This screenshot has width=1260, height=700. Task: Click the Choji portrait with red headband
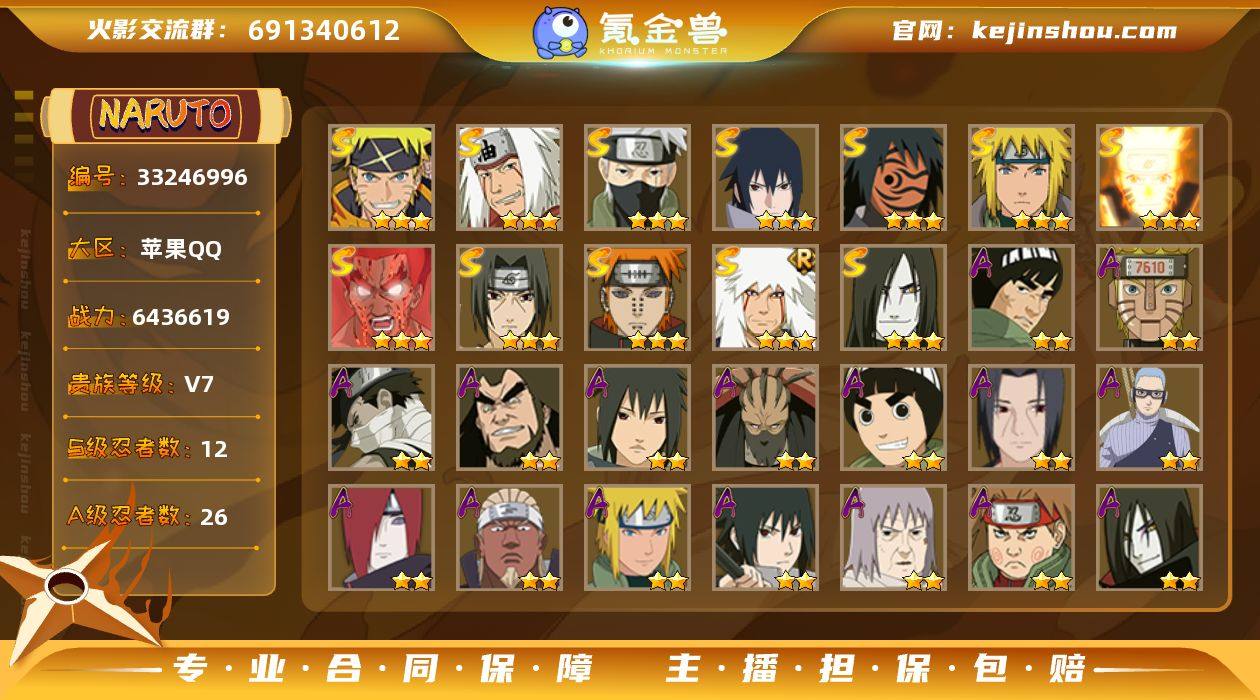1022,538
